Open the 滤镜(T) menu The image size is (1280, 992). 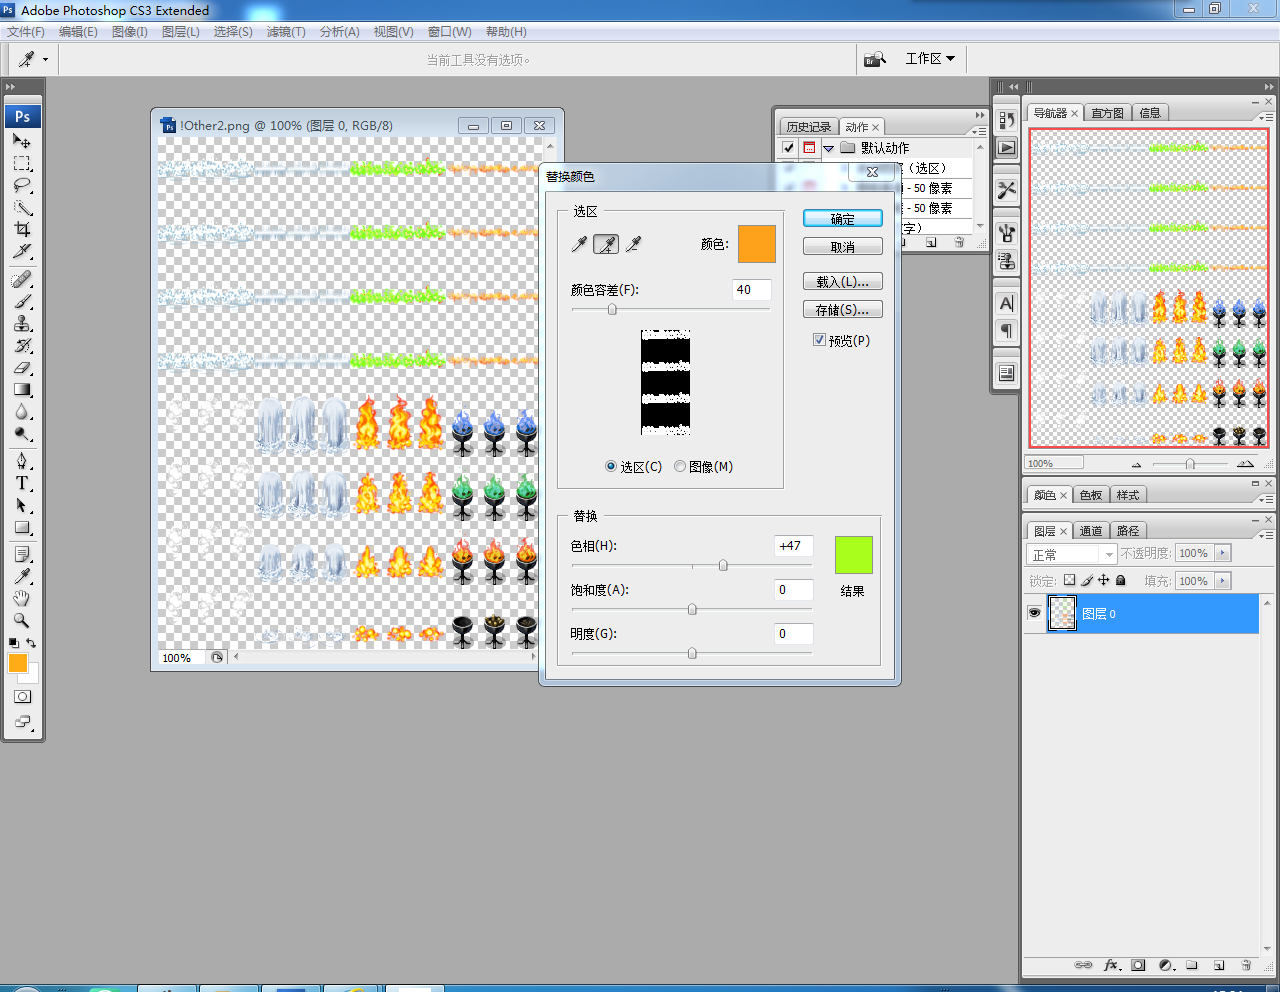(x=286, y=32)
